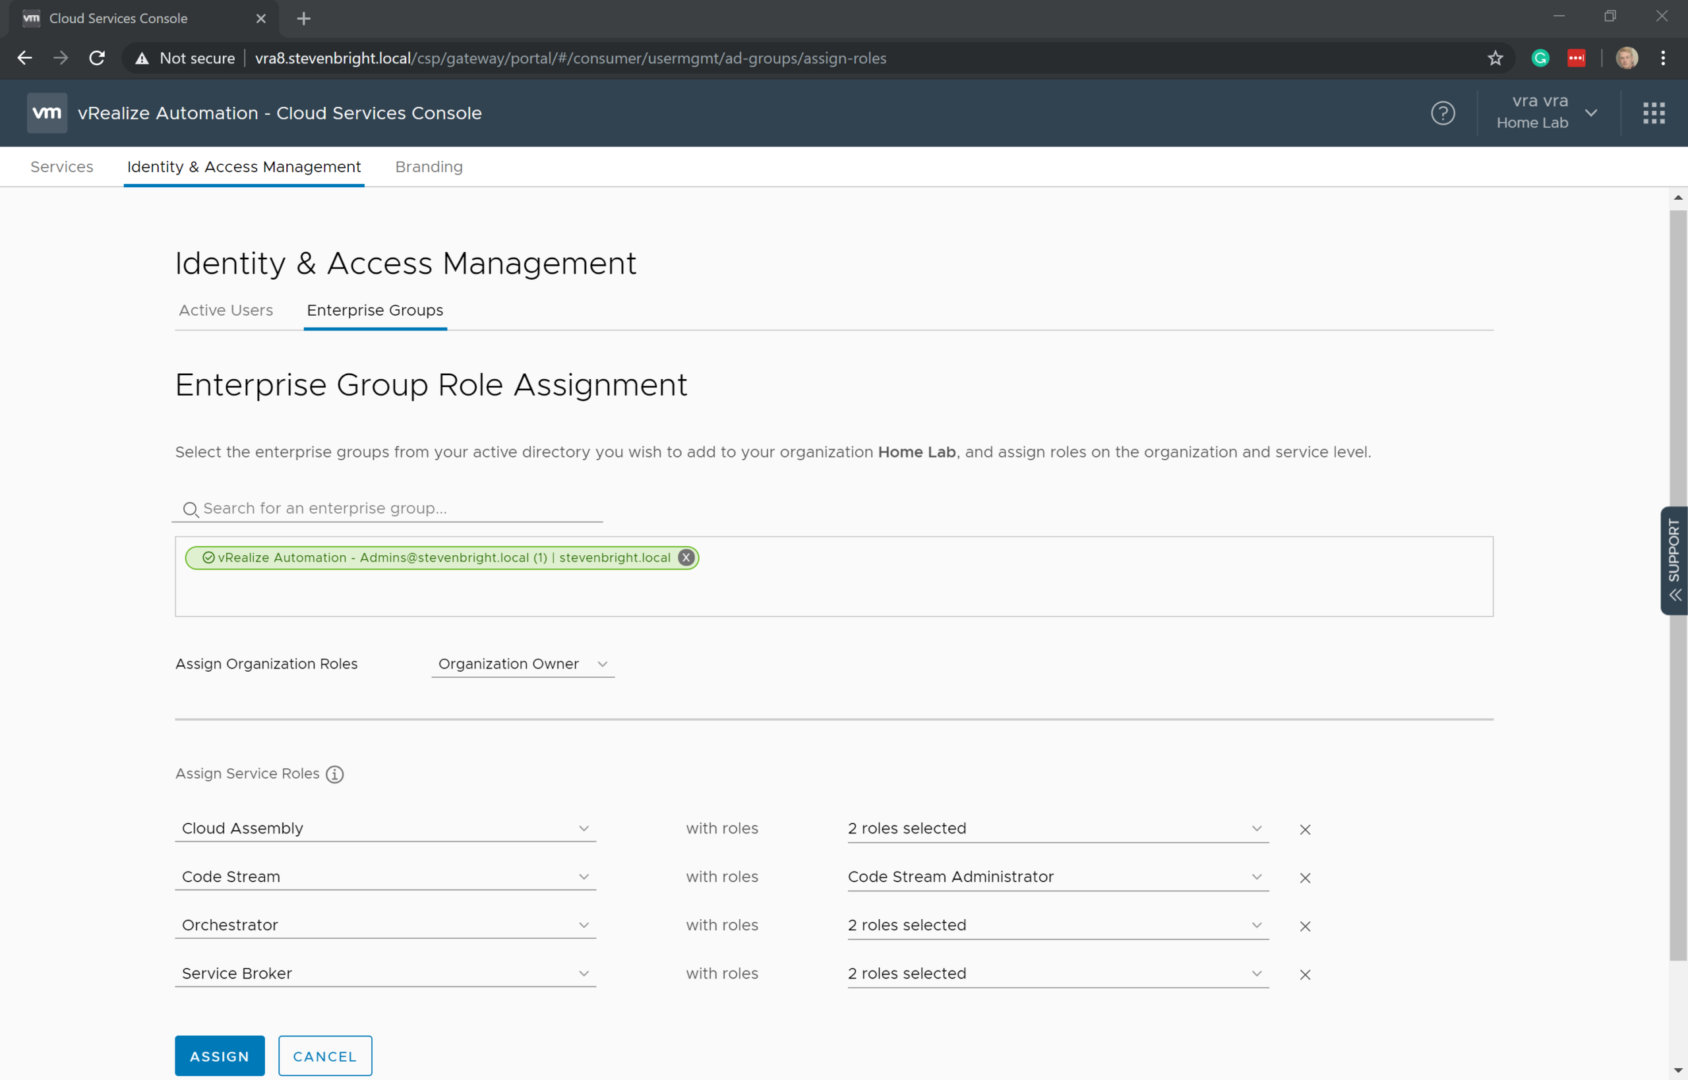Focus the enterprise group search field
This screenshot has height=1080, width=1688.
pos(390,508)
